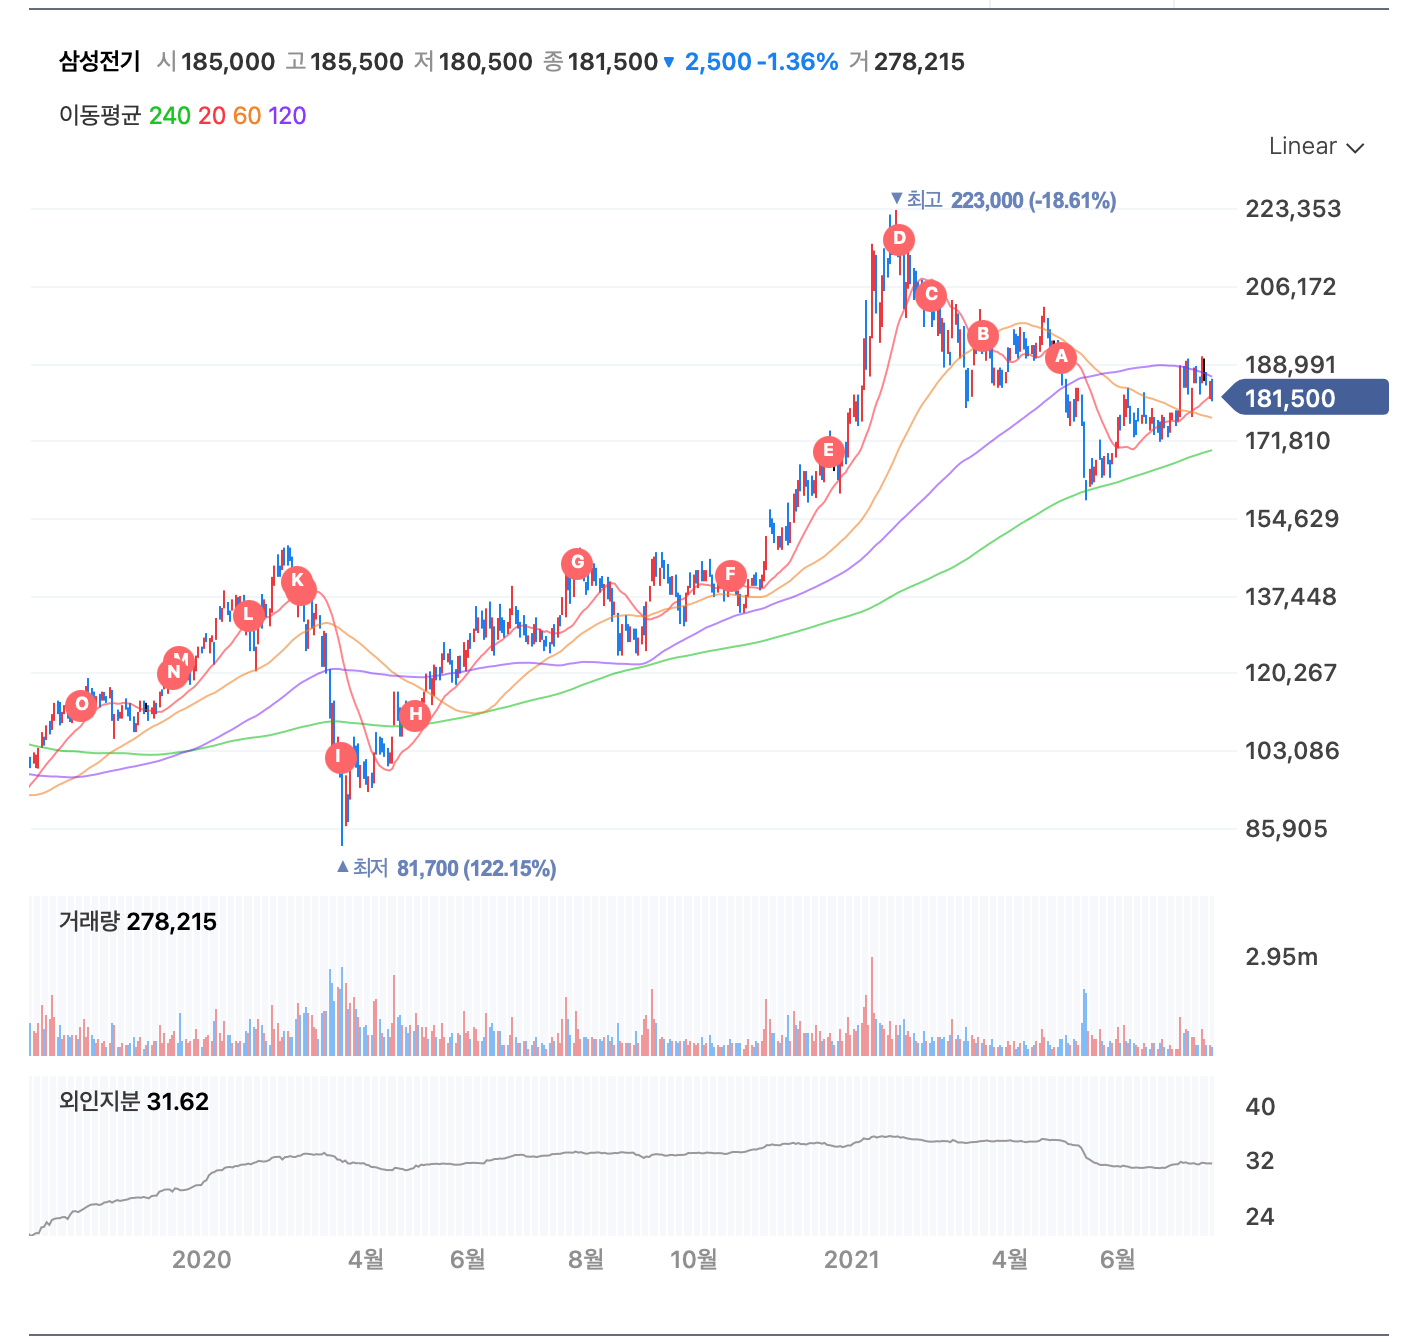Click the 이동평균 legend label
The width and height of the screenshot is (1420, 1342).
[x=100, y=116]
